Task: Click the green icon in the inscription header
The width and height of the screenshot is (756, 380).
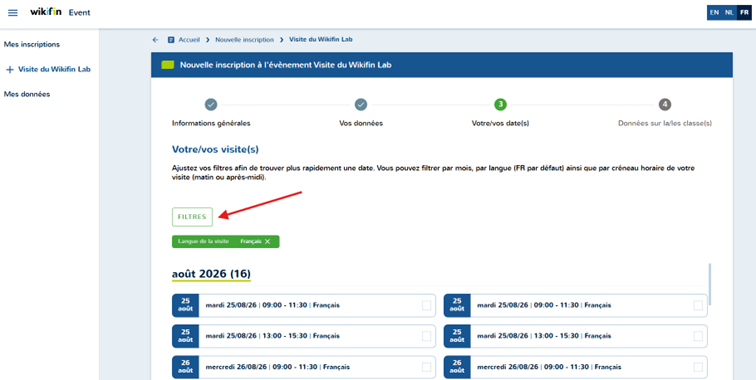Action: [x=167, y=65]
